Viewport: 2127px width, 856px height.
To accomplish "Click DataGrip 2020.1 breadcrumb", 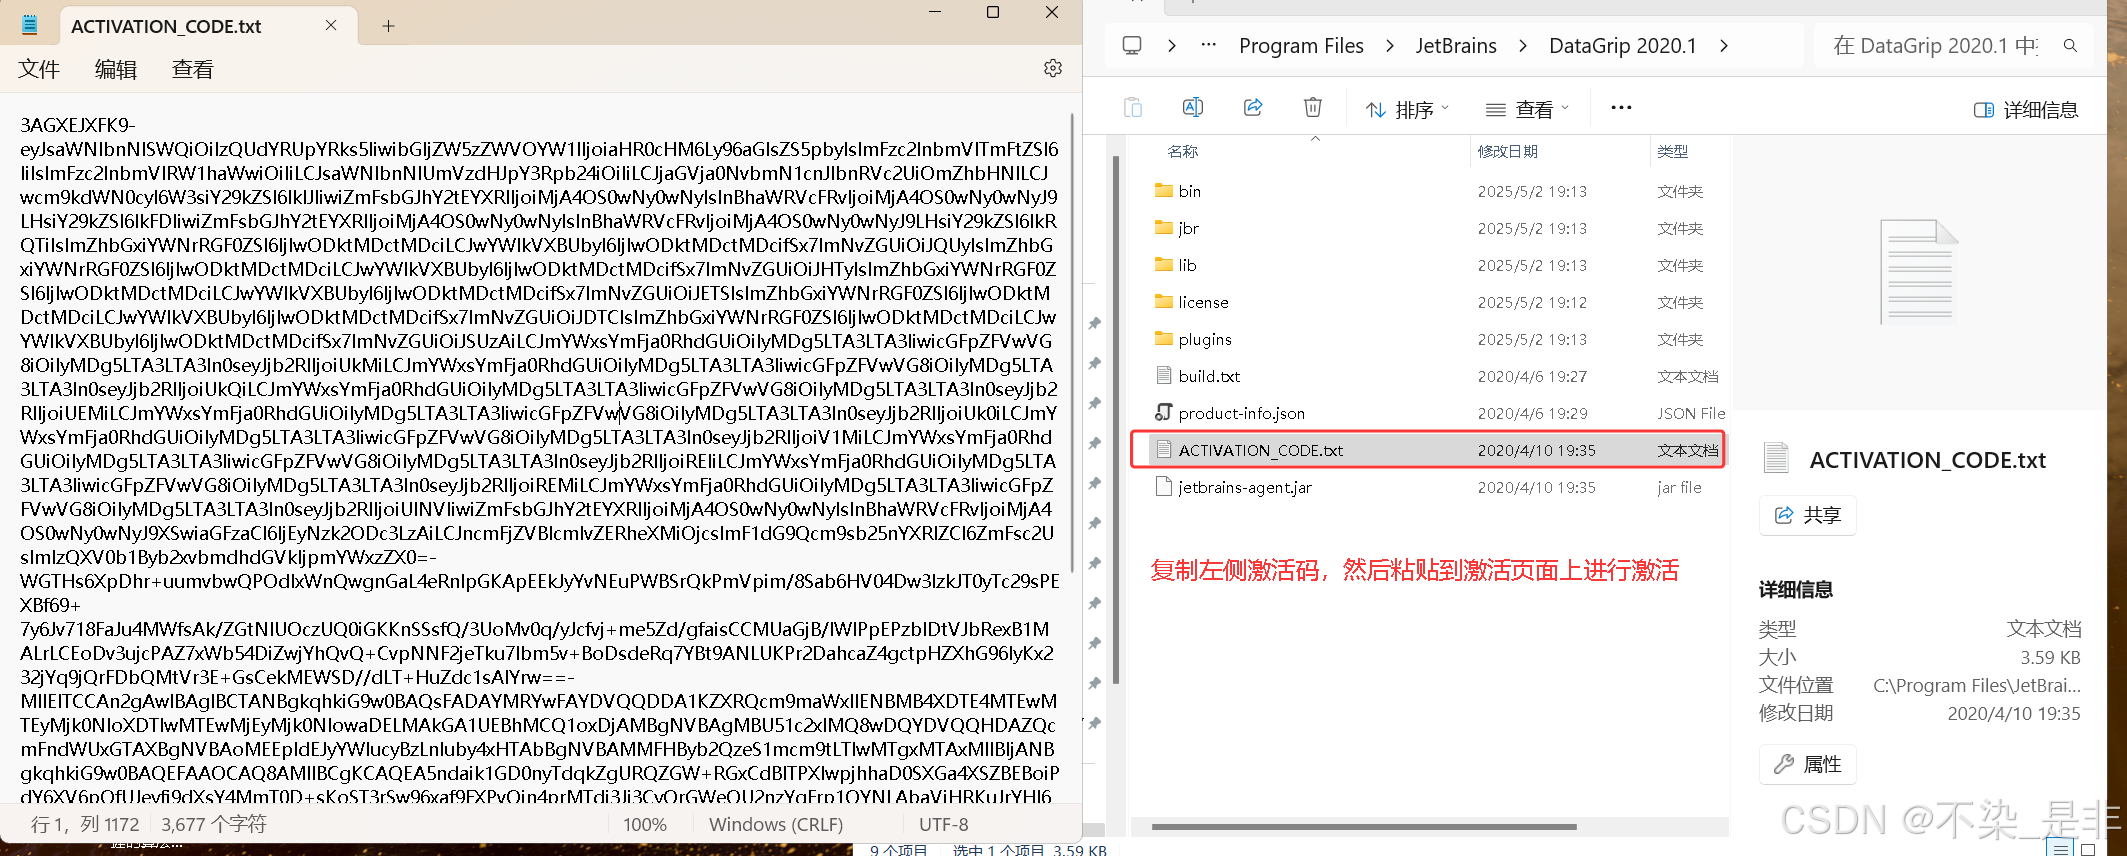I will [x=1622, y=46].
